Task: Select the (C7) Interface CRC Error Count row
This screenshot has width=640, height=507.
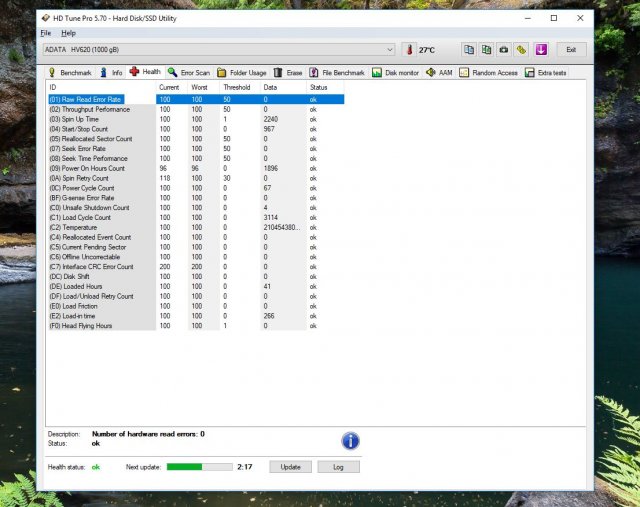Action: (x=196, y=267)
